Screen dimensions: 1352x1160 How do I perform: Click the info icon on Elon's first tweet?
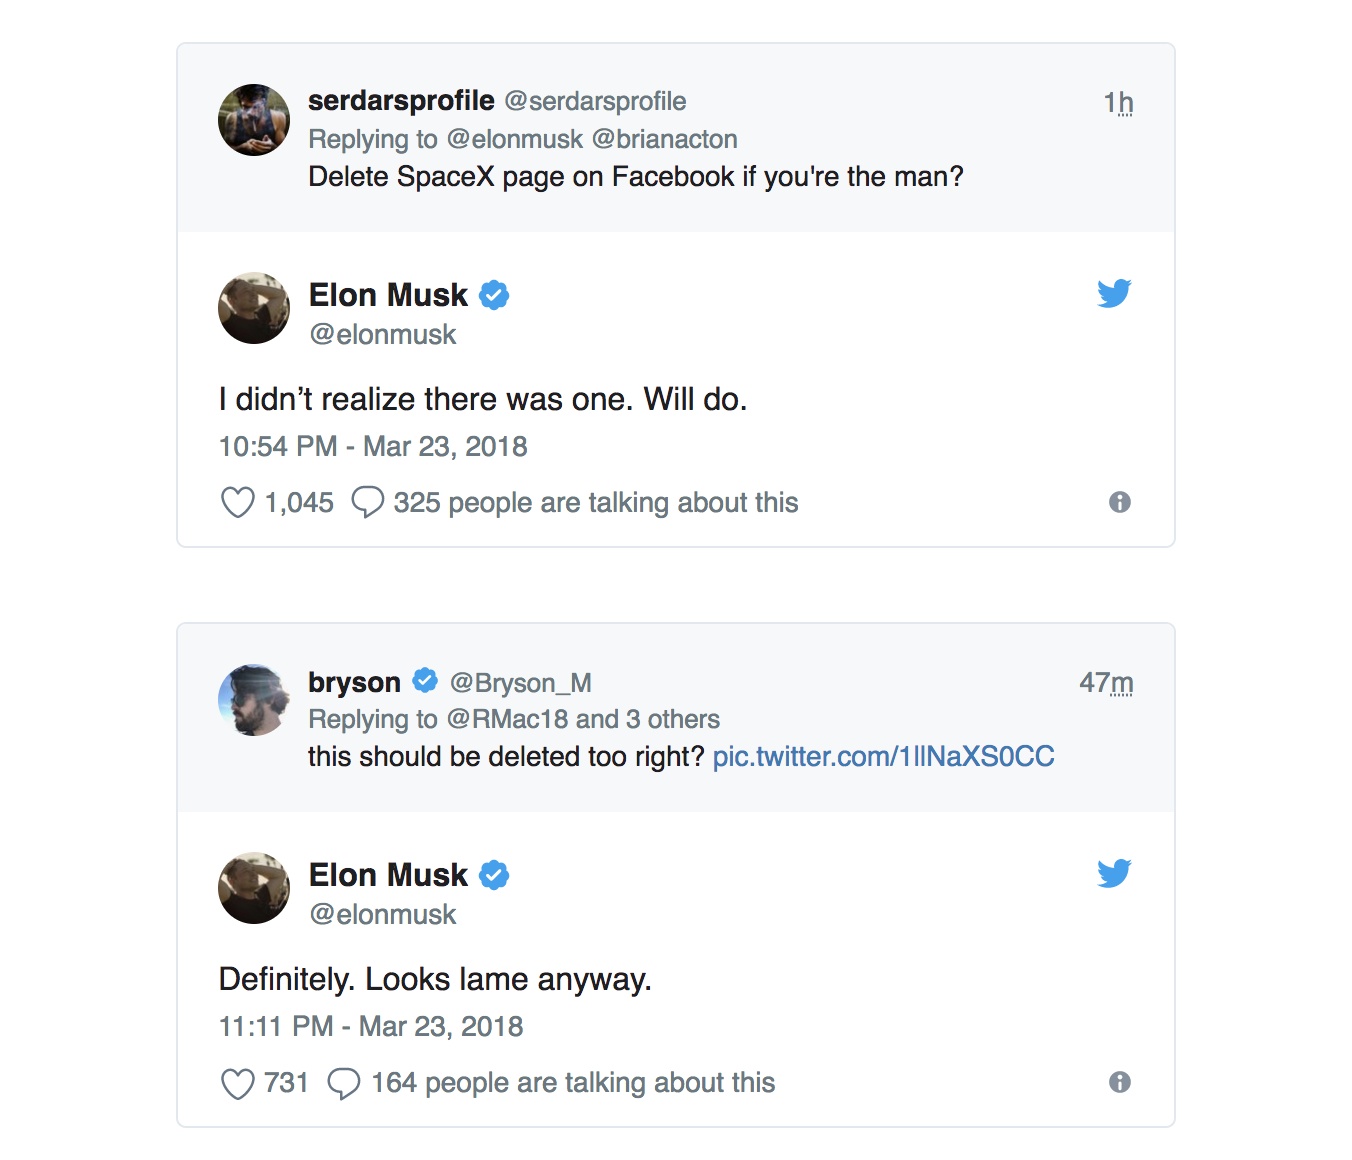[1120, 501]
